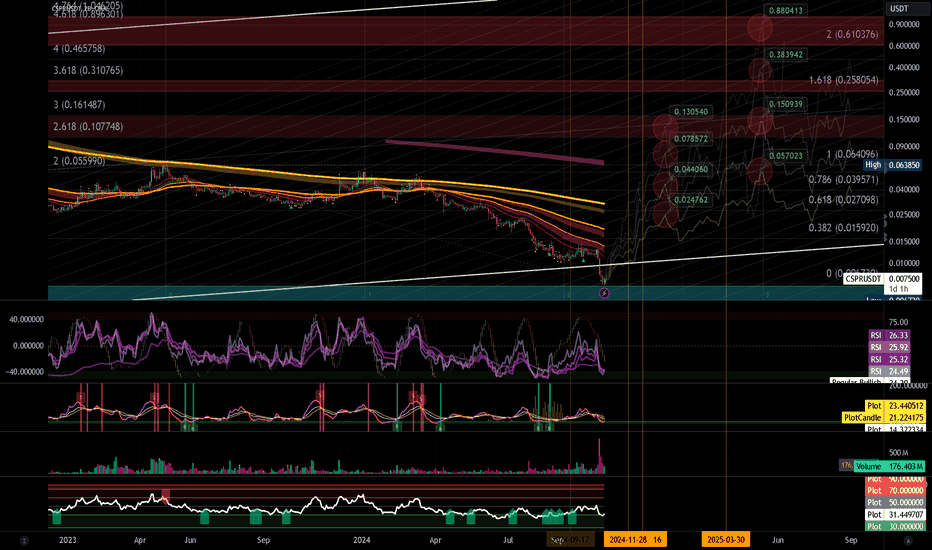This screenshot has width=932, height=550.
Task: Select the RSI 25.32 label
Action: click(890, 359)
